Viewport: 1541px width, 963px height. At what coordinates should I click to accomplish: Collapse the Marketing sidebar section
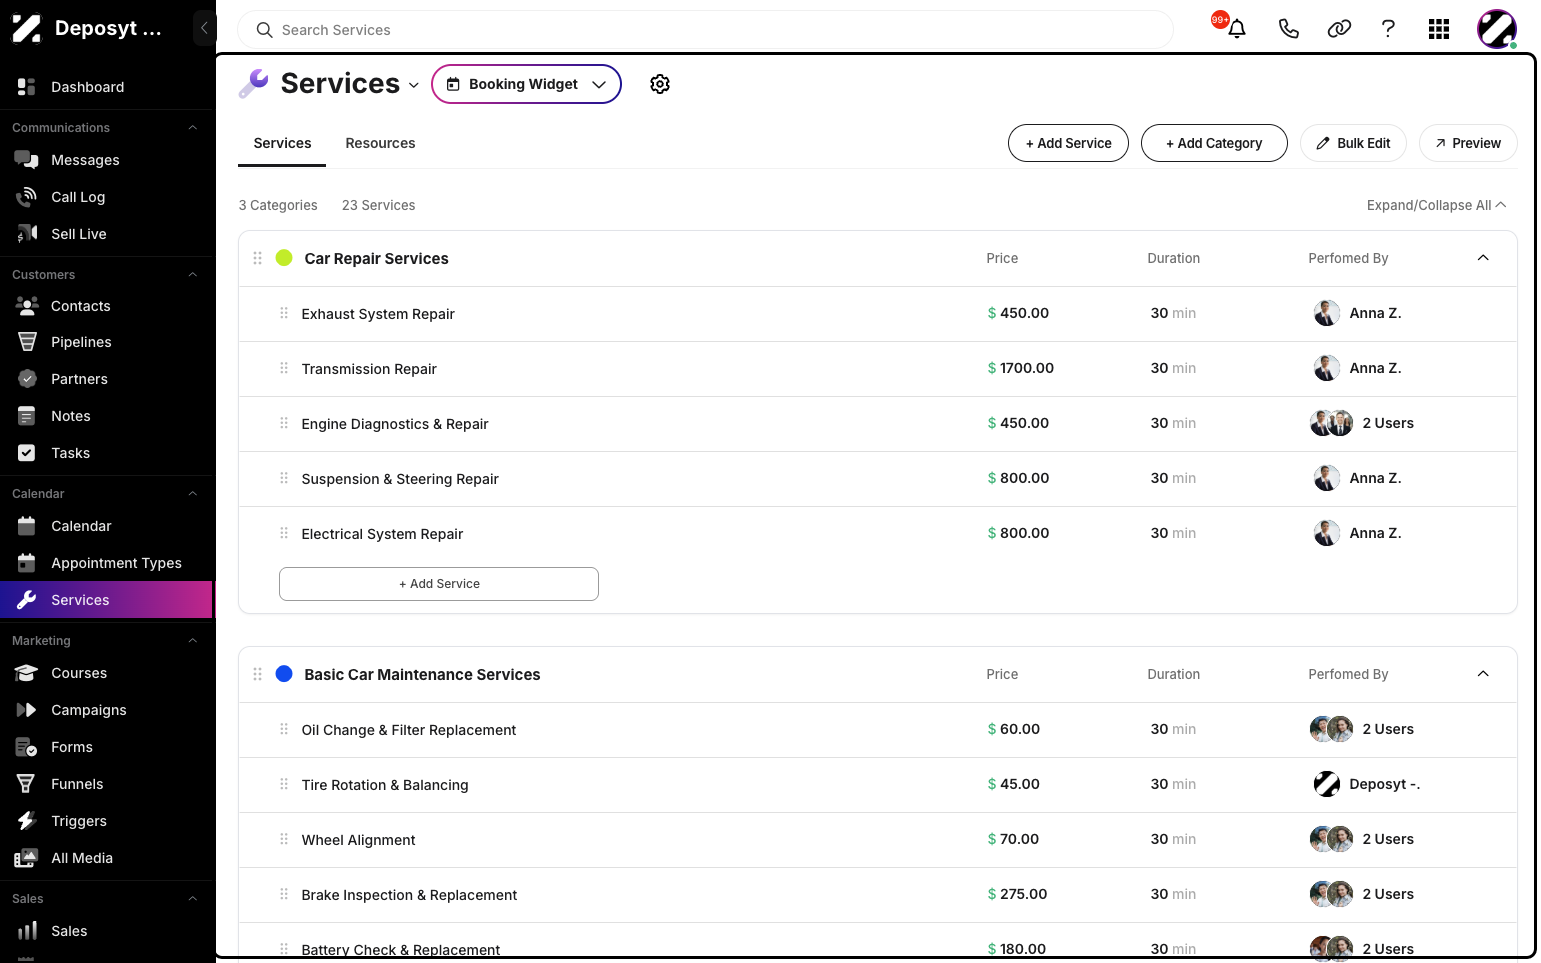pos(193,641)
